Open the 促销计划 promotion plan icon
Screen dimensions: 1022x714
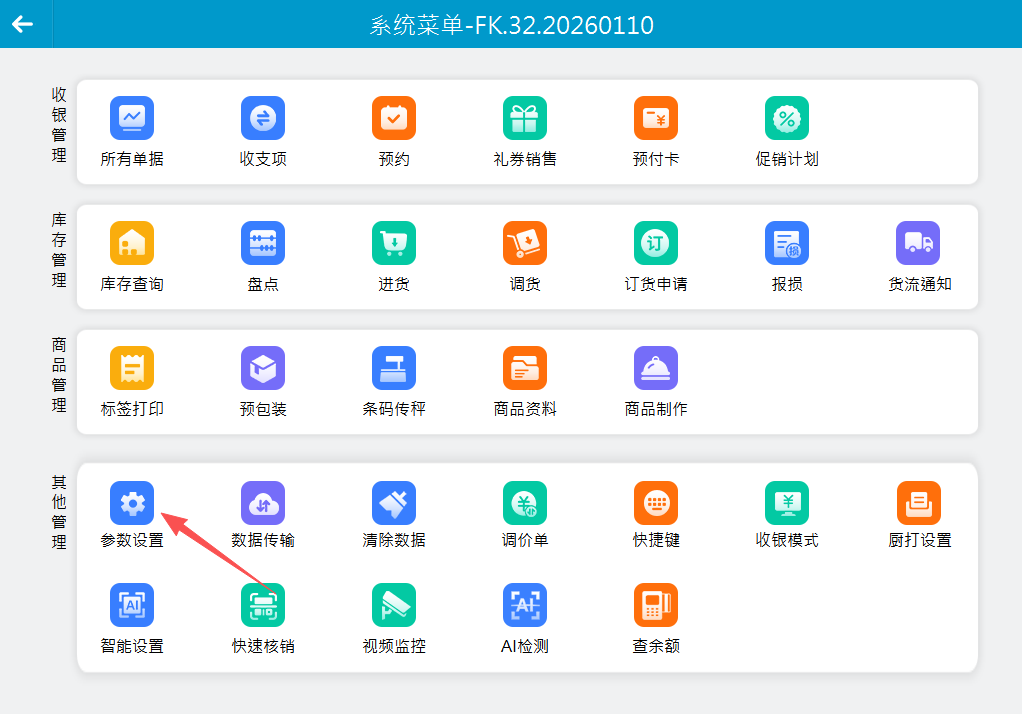(787, 118)
